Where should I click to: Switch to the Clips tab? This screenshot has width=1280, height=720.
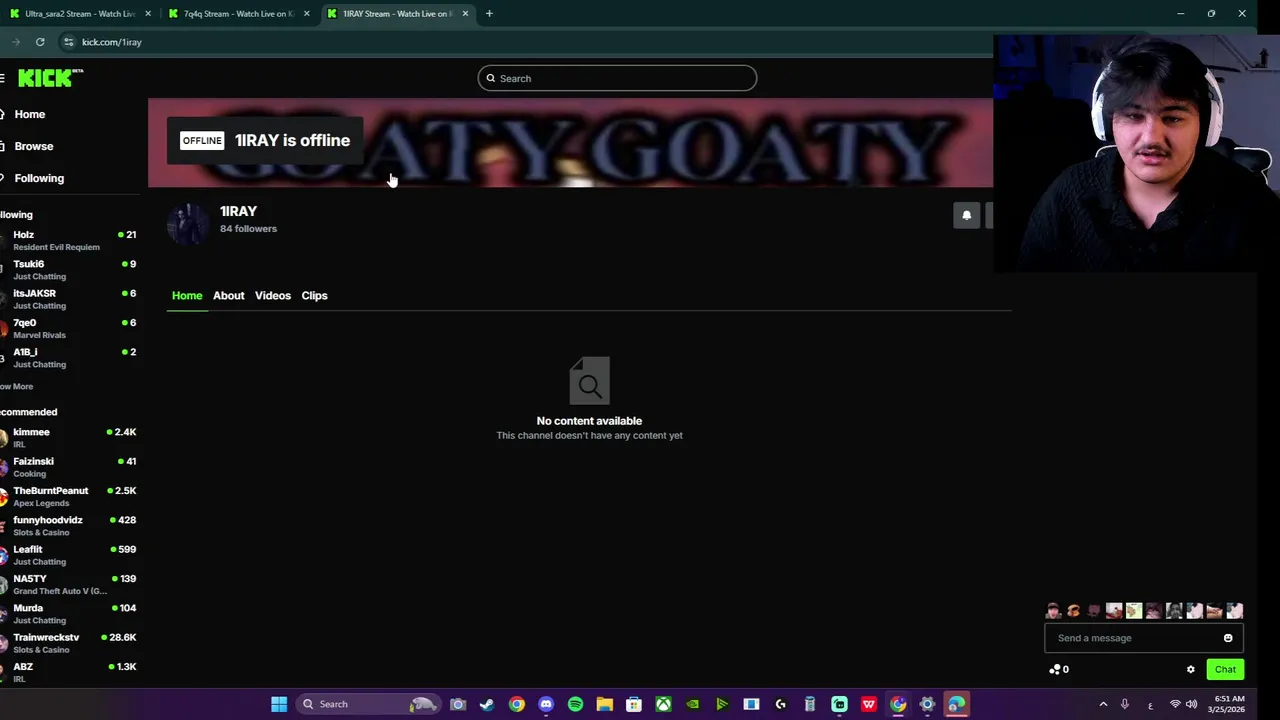click(314, 295)
